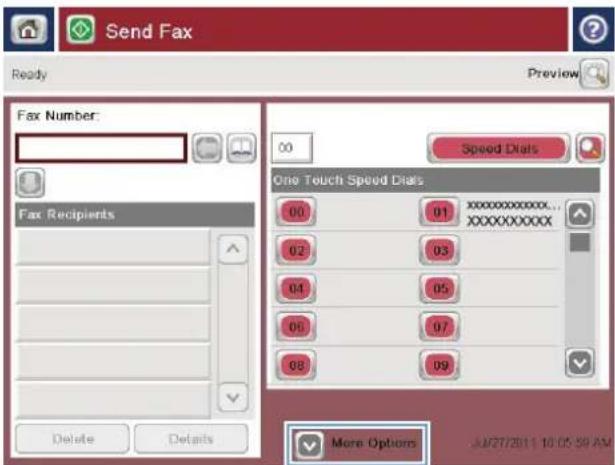Viewport: 615px width, 465px height.
Task: Click Details recipient button
Action: click(x=191, y=439)
